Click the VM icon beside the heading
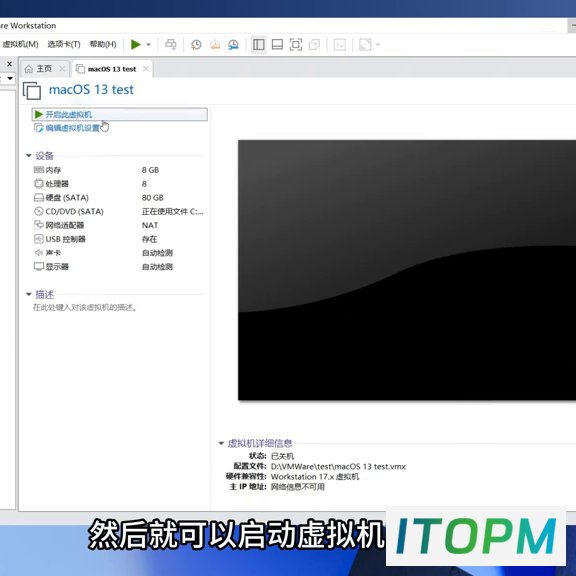Viewport: 576px width, 576px height. (x=32, y=90)
